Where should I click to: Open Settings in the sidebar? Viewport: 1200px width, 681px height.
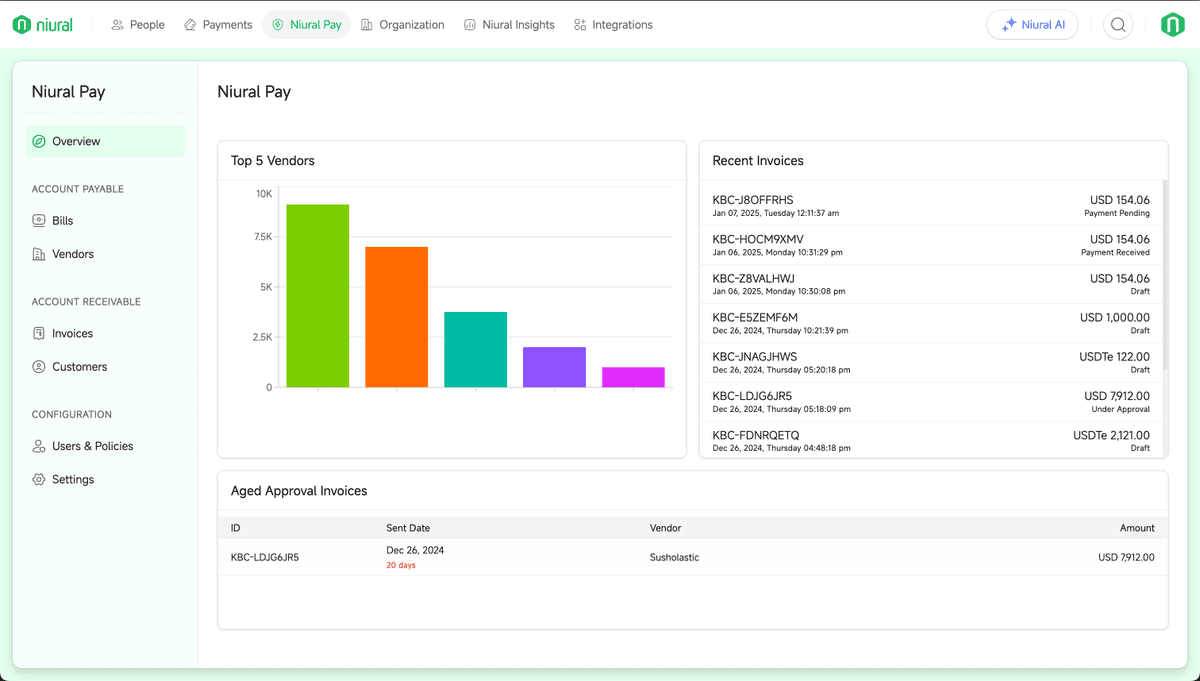click(x=106, y=480)
